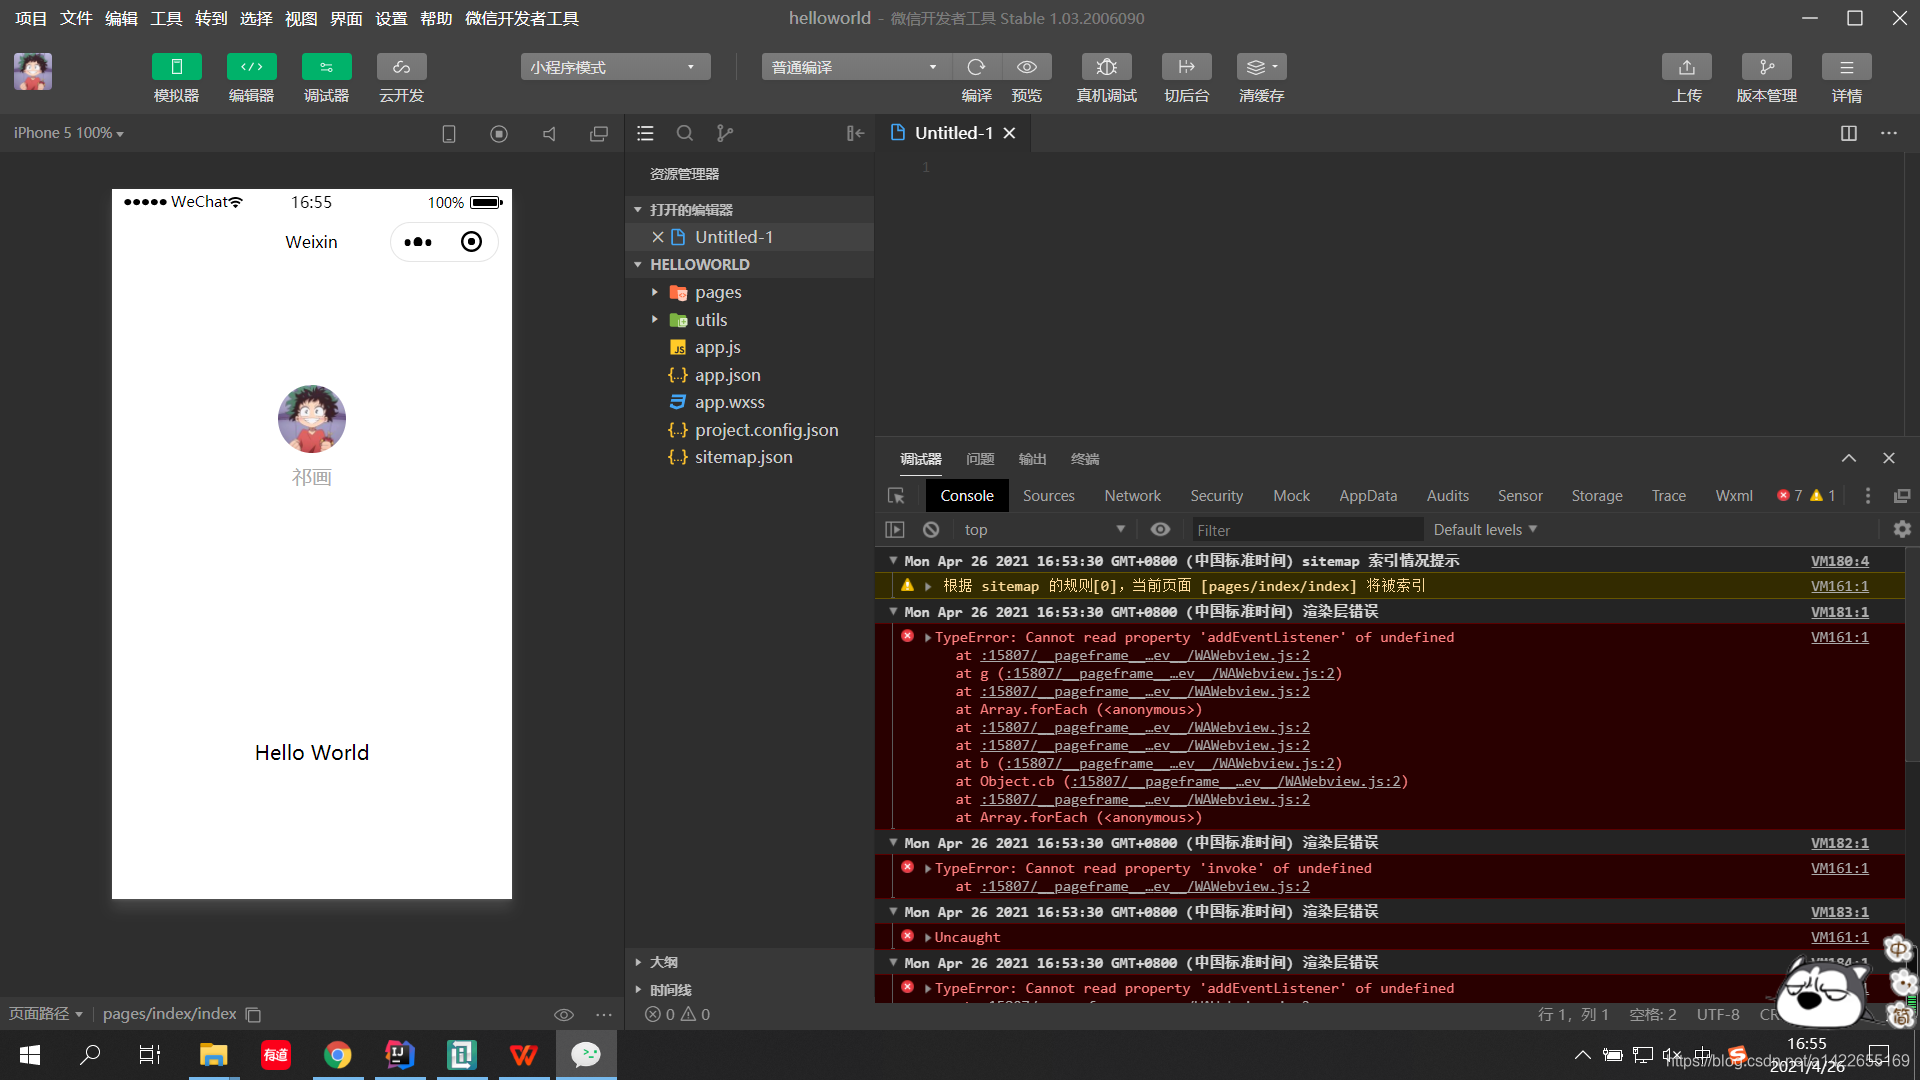Click the inspect element picker icon
Viewport: 1920px width, 1080px height.
click(x=896, y=496)
